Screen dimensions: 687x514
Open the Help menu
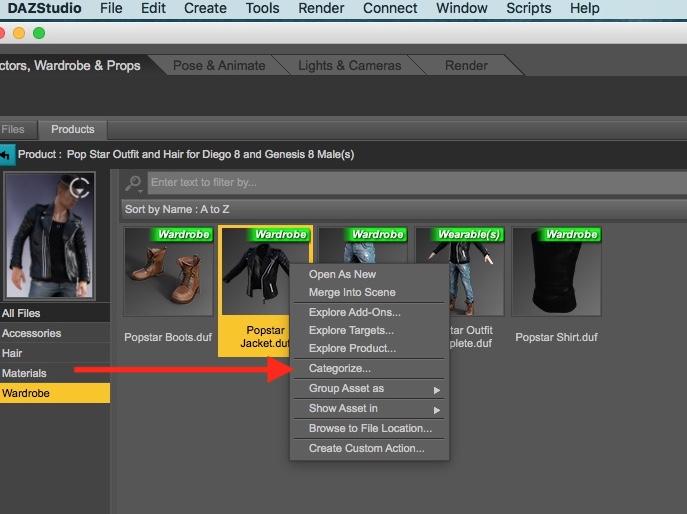pyautogui.click(x=584, y=8)
